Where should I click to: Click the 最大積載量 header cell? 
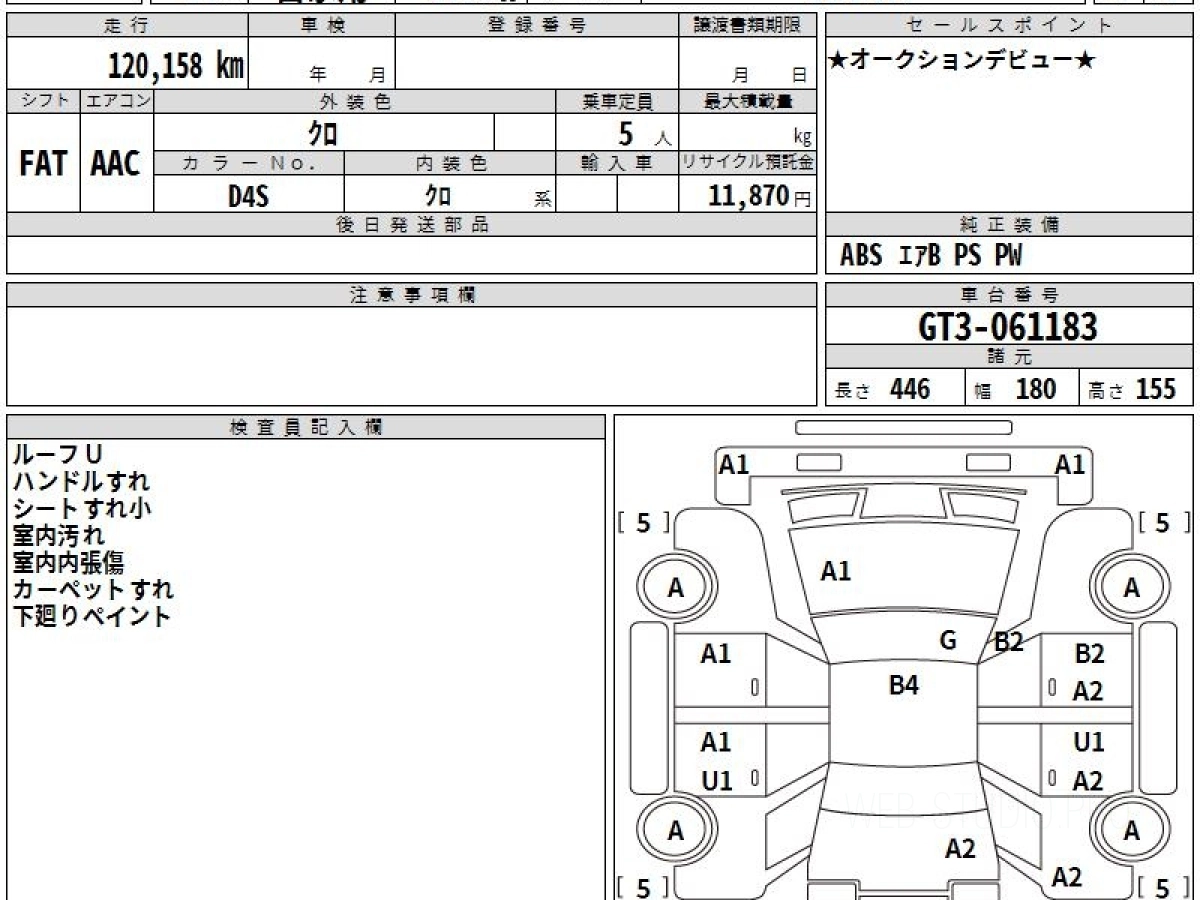click(x=748, y=101)
